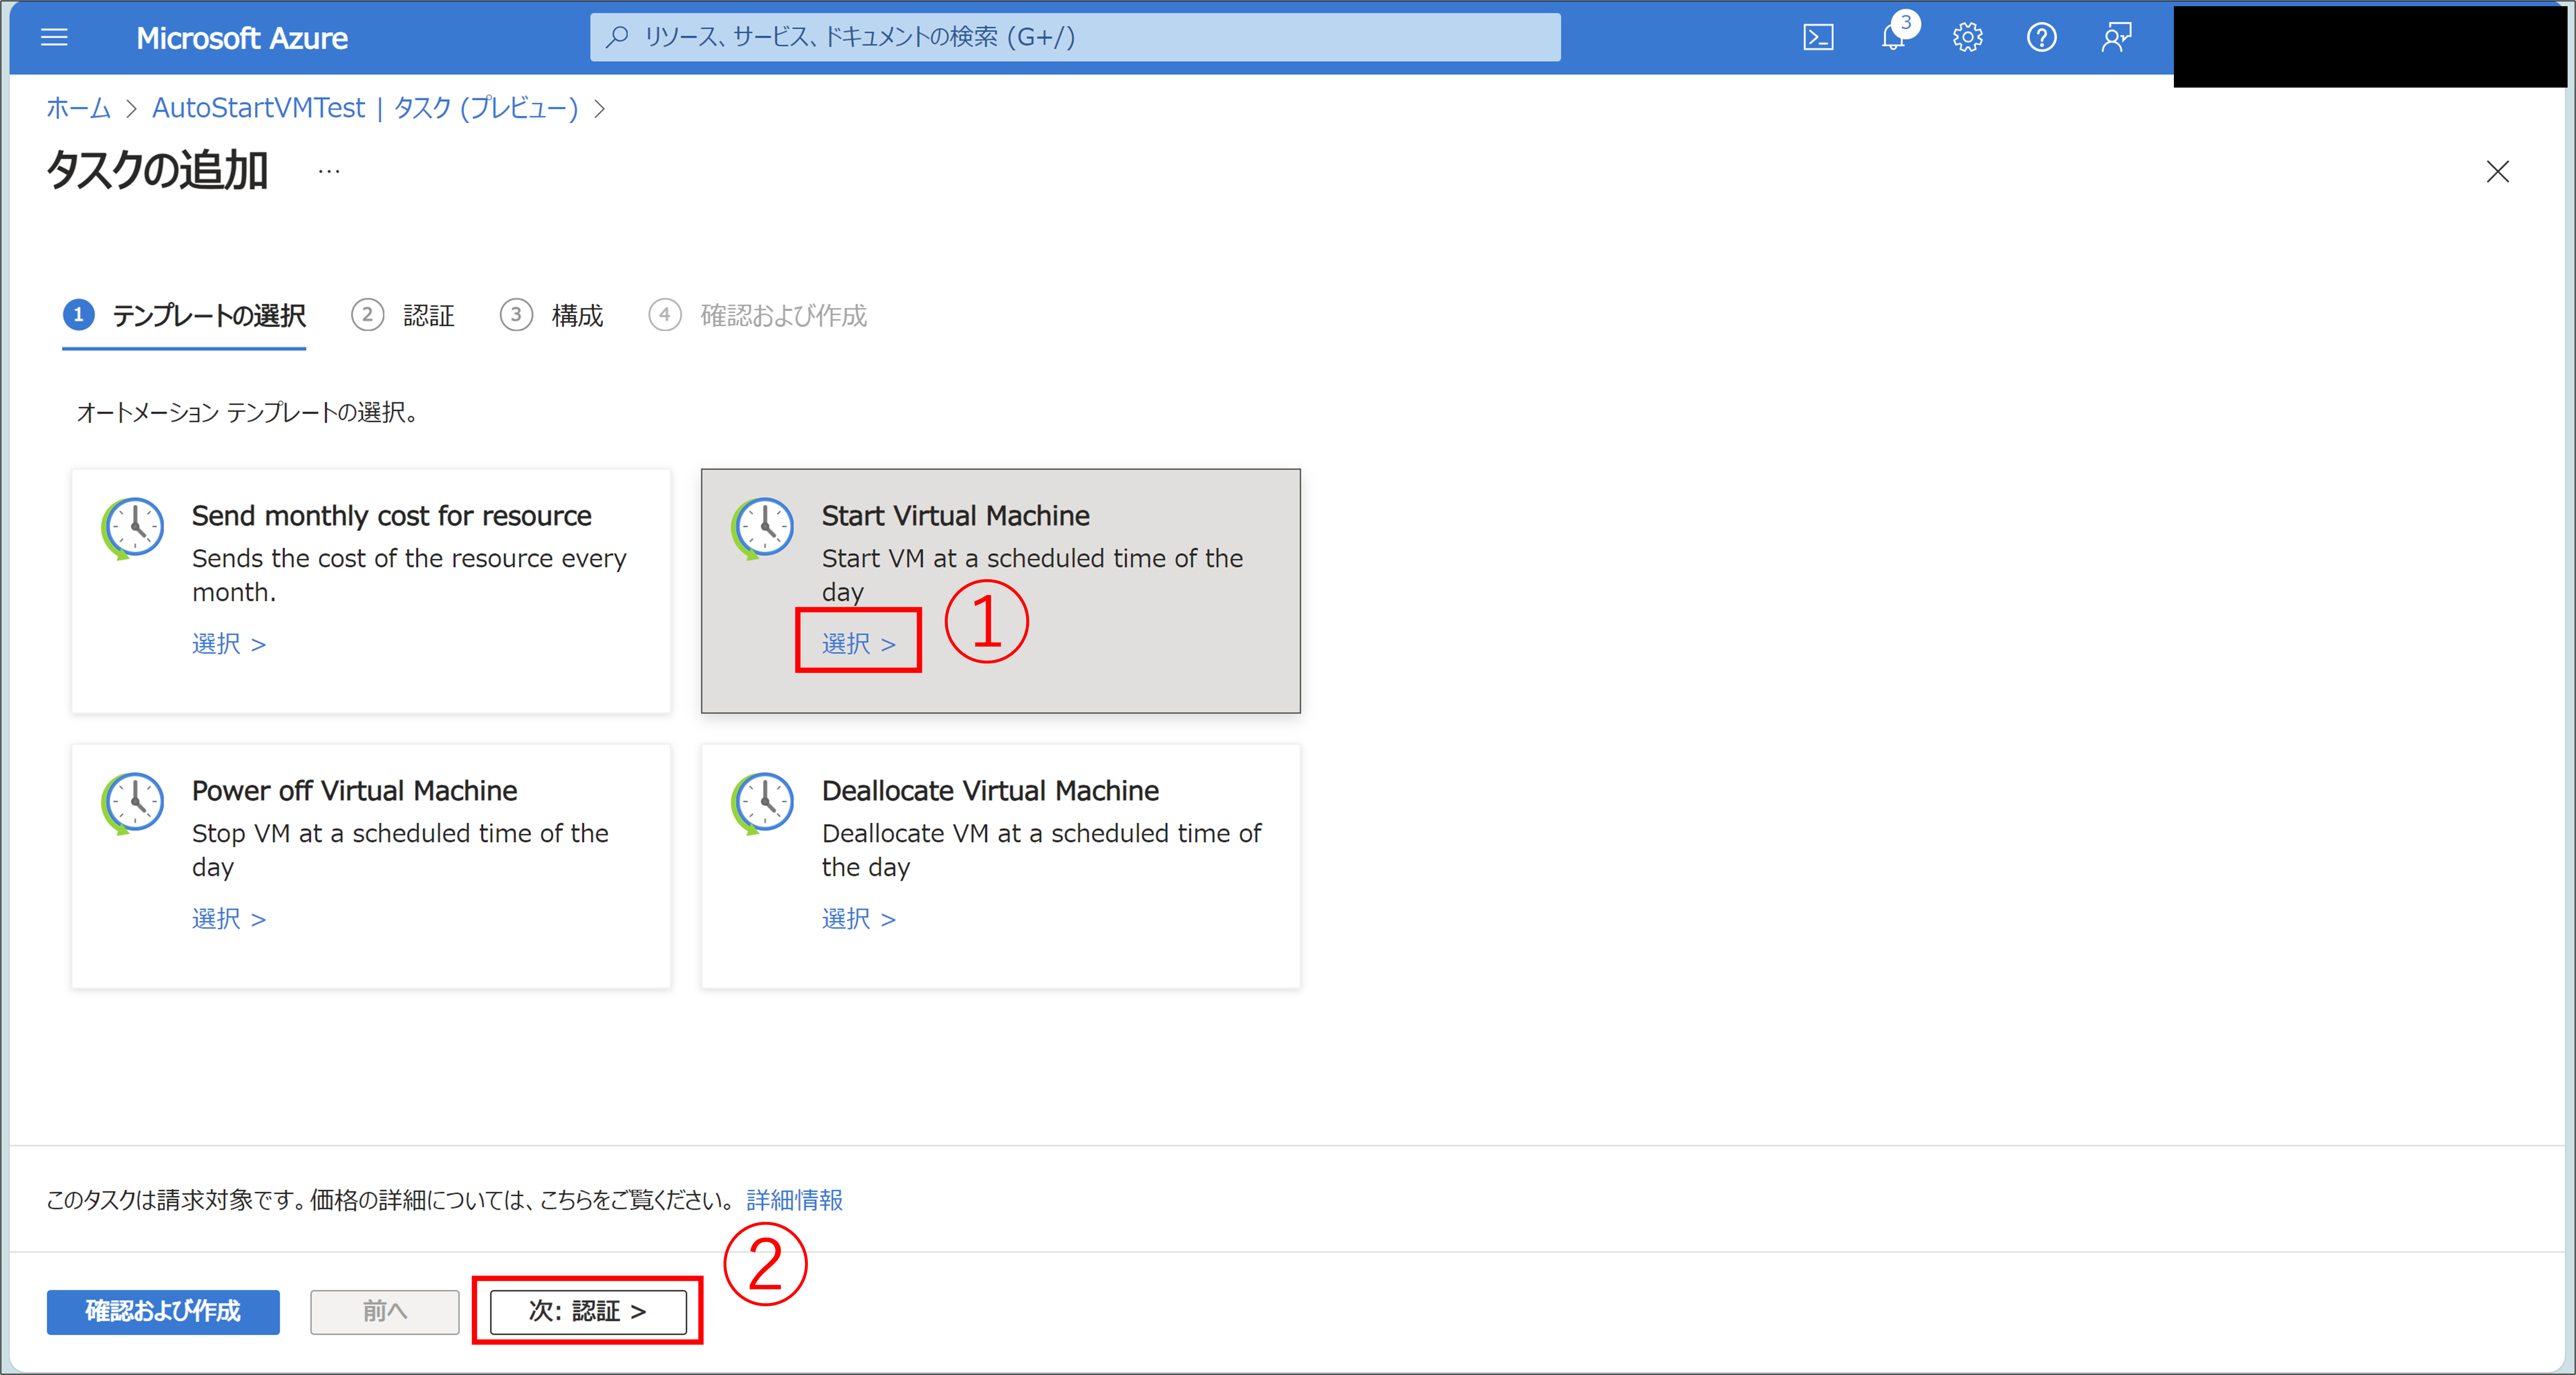Screen dimensions: 2576x1375
Task: Focus the resource search box
Action: click(1075, 37)
